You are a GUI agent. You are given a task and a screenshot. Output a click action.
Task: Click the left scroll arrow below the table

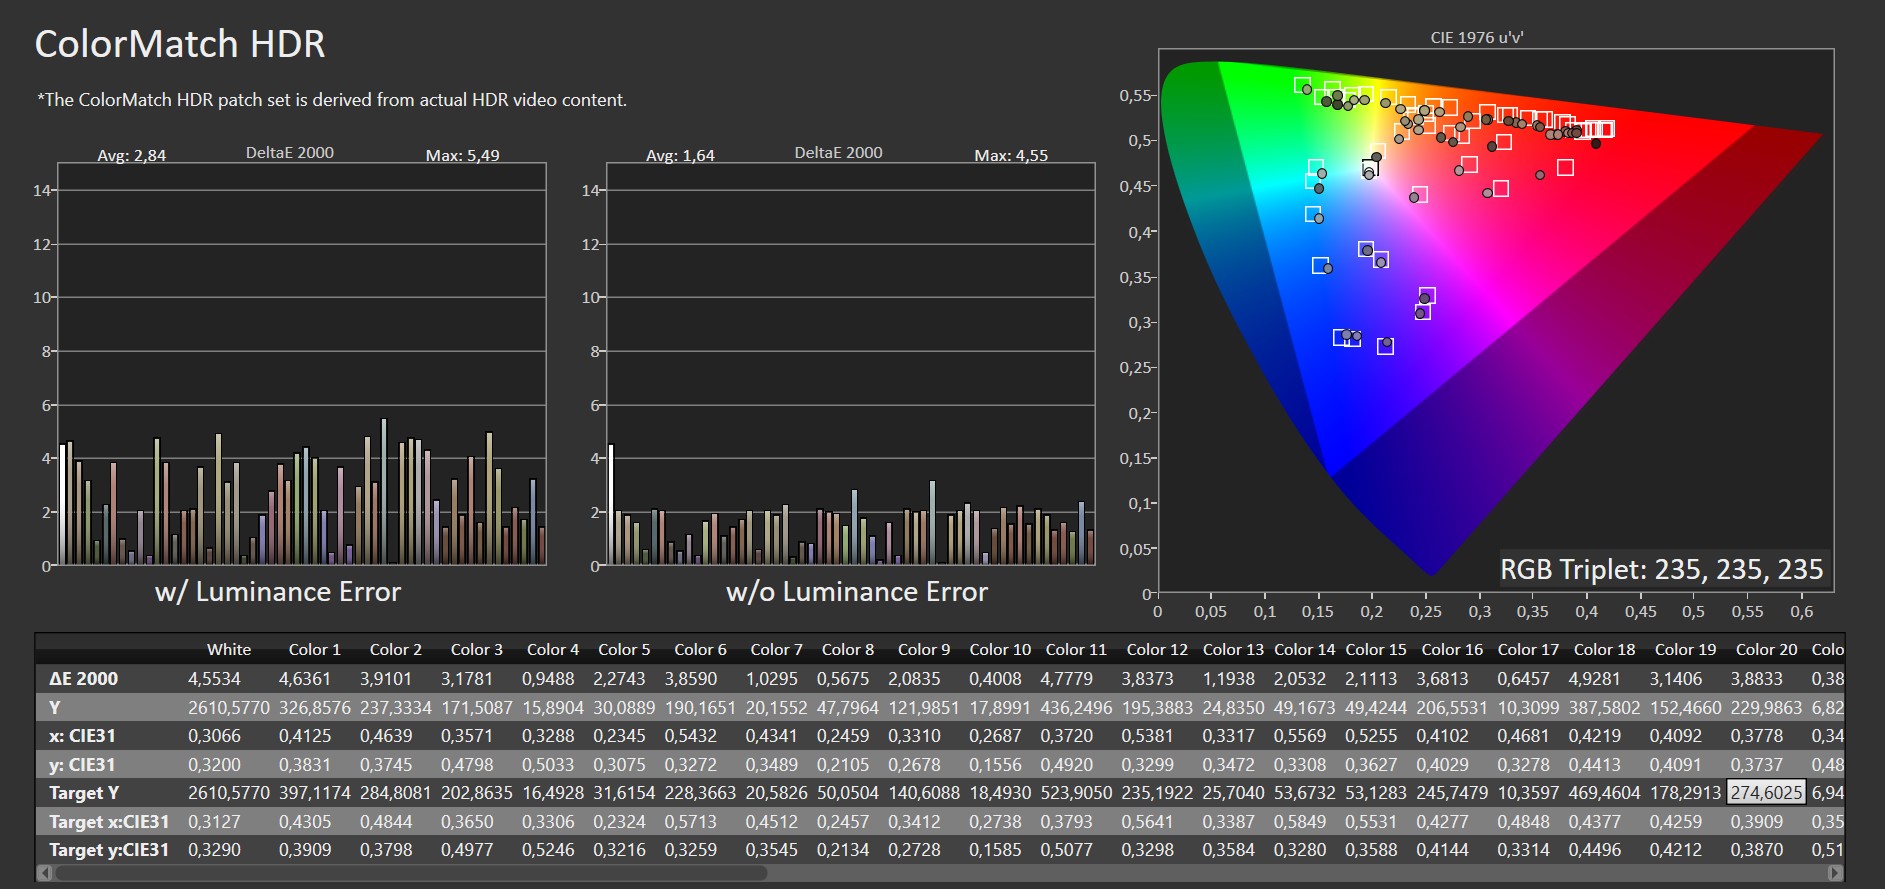[x=44, y=873]
